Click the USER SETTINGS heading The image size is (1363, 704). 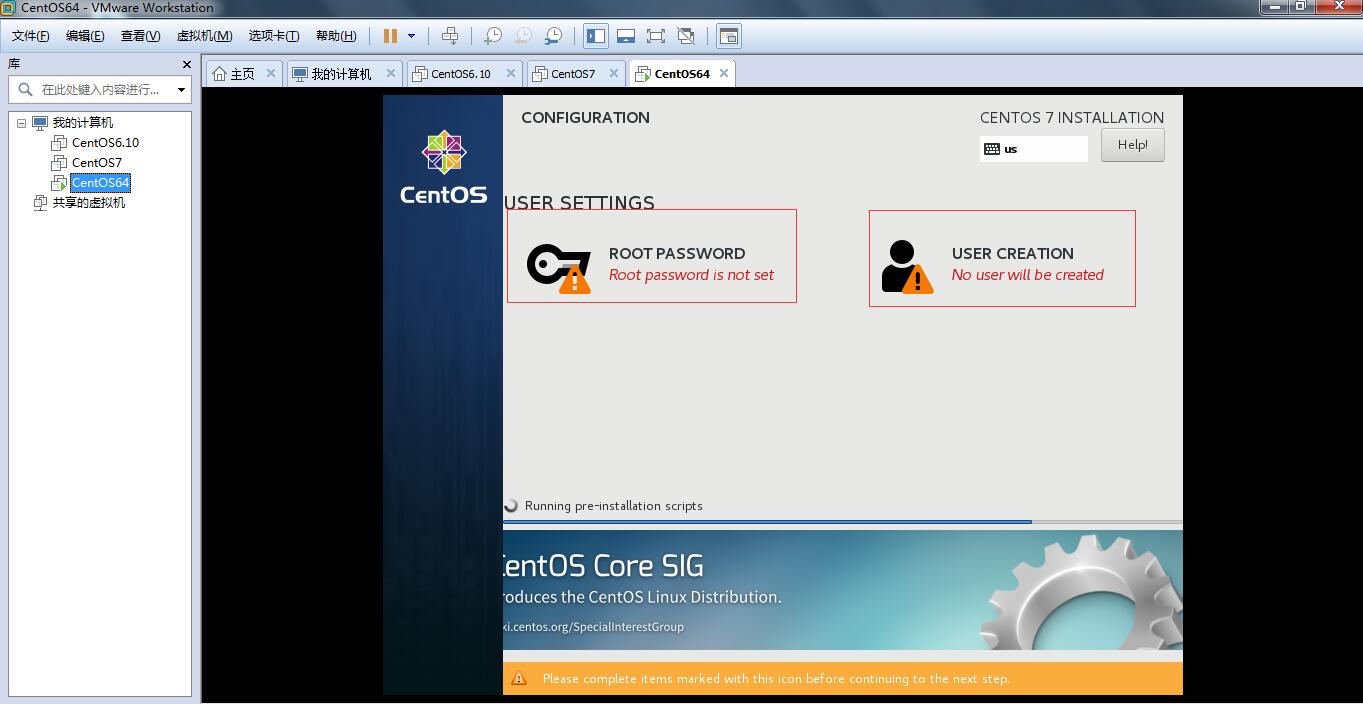click(580, 203)
